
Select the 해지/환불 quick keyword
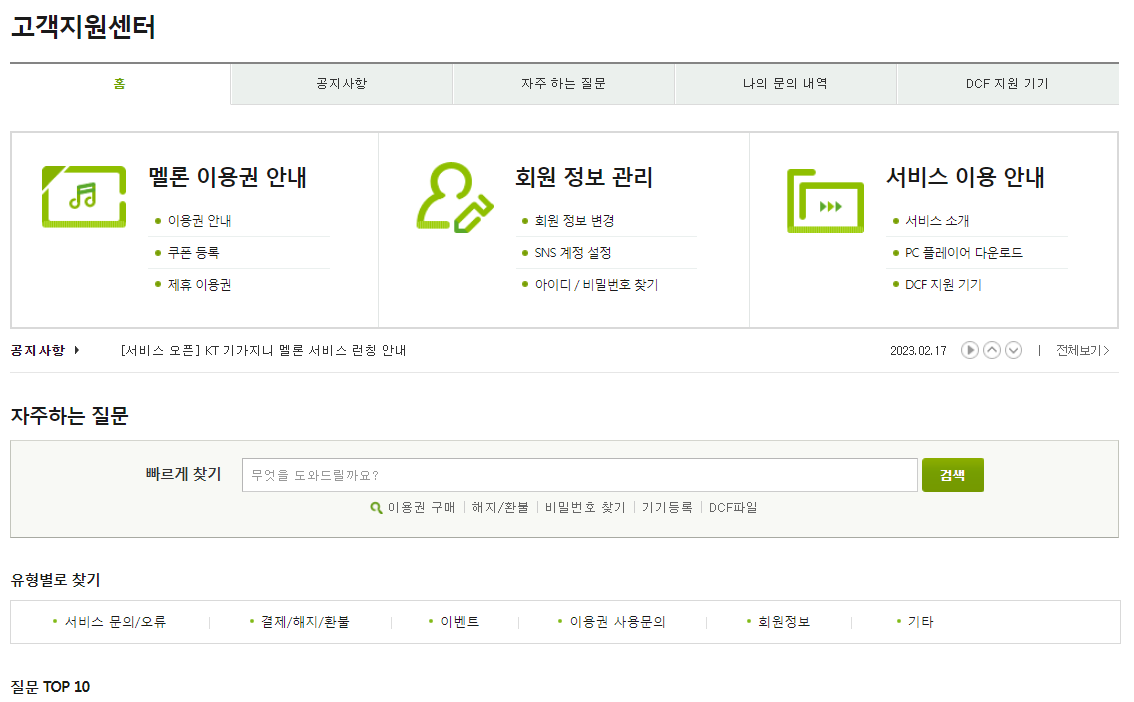pos(500,508)
